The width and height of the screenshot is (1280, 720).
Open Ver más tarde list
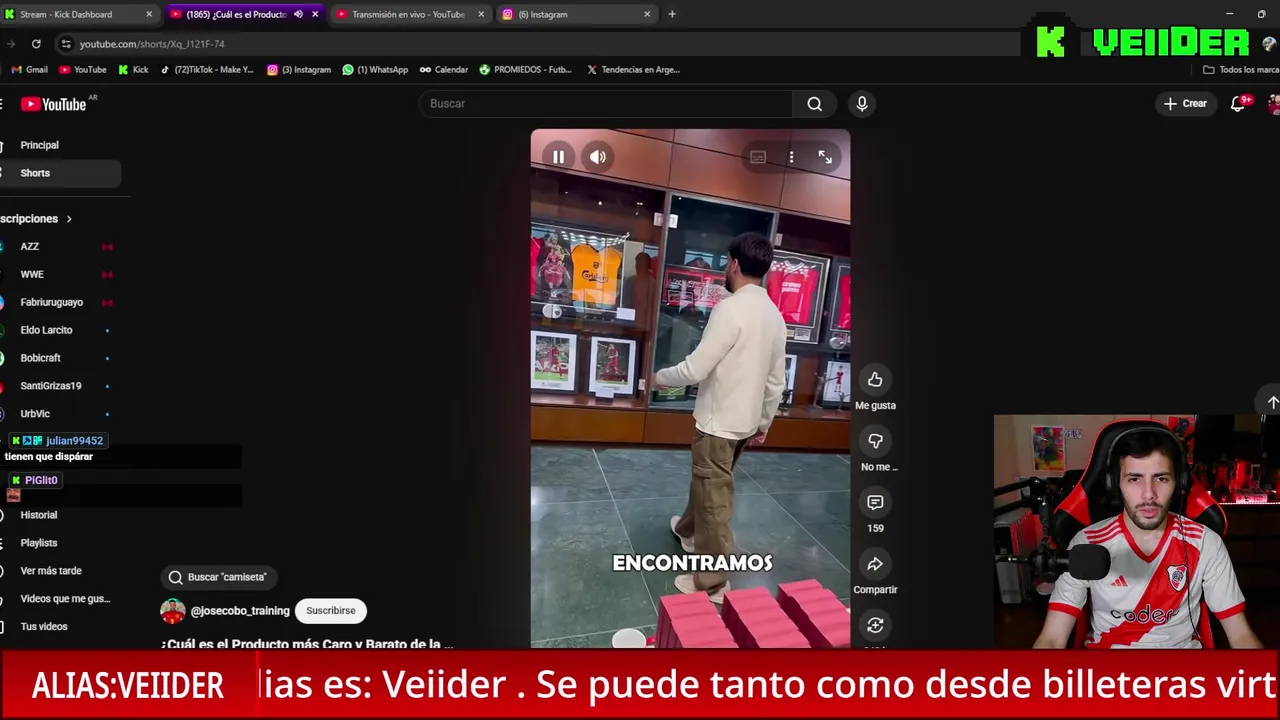click(51, 571)
